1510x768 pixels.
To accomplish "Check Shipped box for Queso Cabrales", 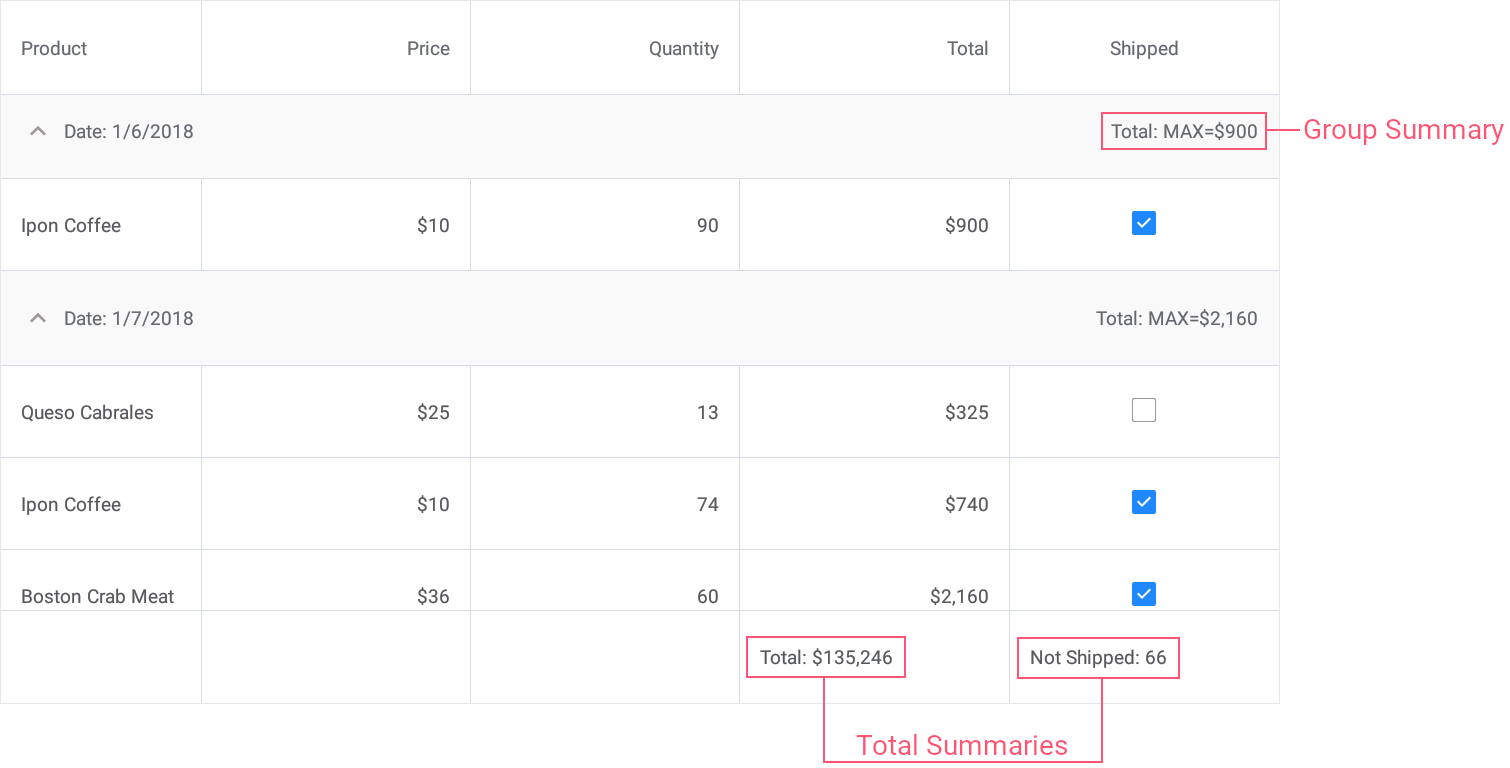I will point(1143,410).
